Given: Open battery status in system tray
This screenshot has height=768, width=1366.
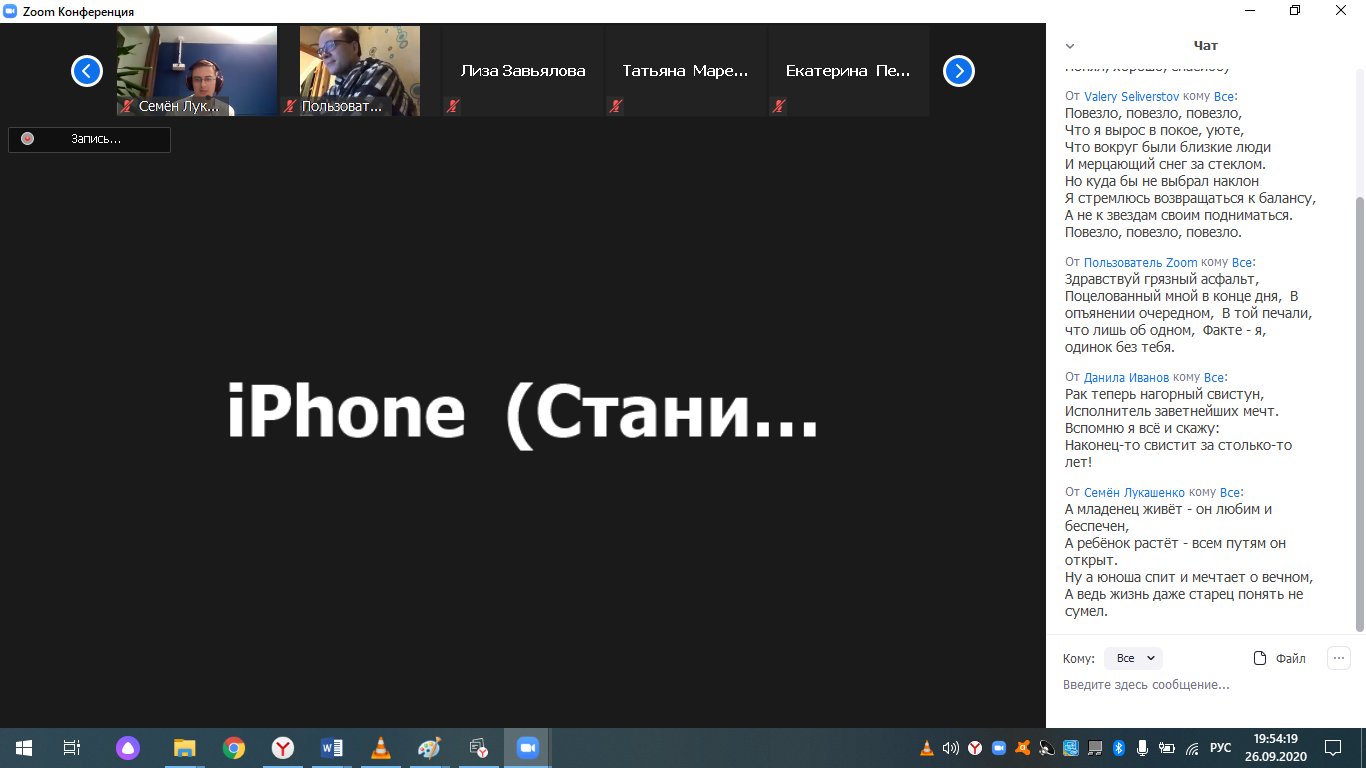Looking at the screenshot, I should (1167, 748).
